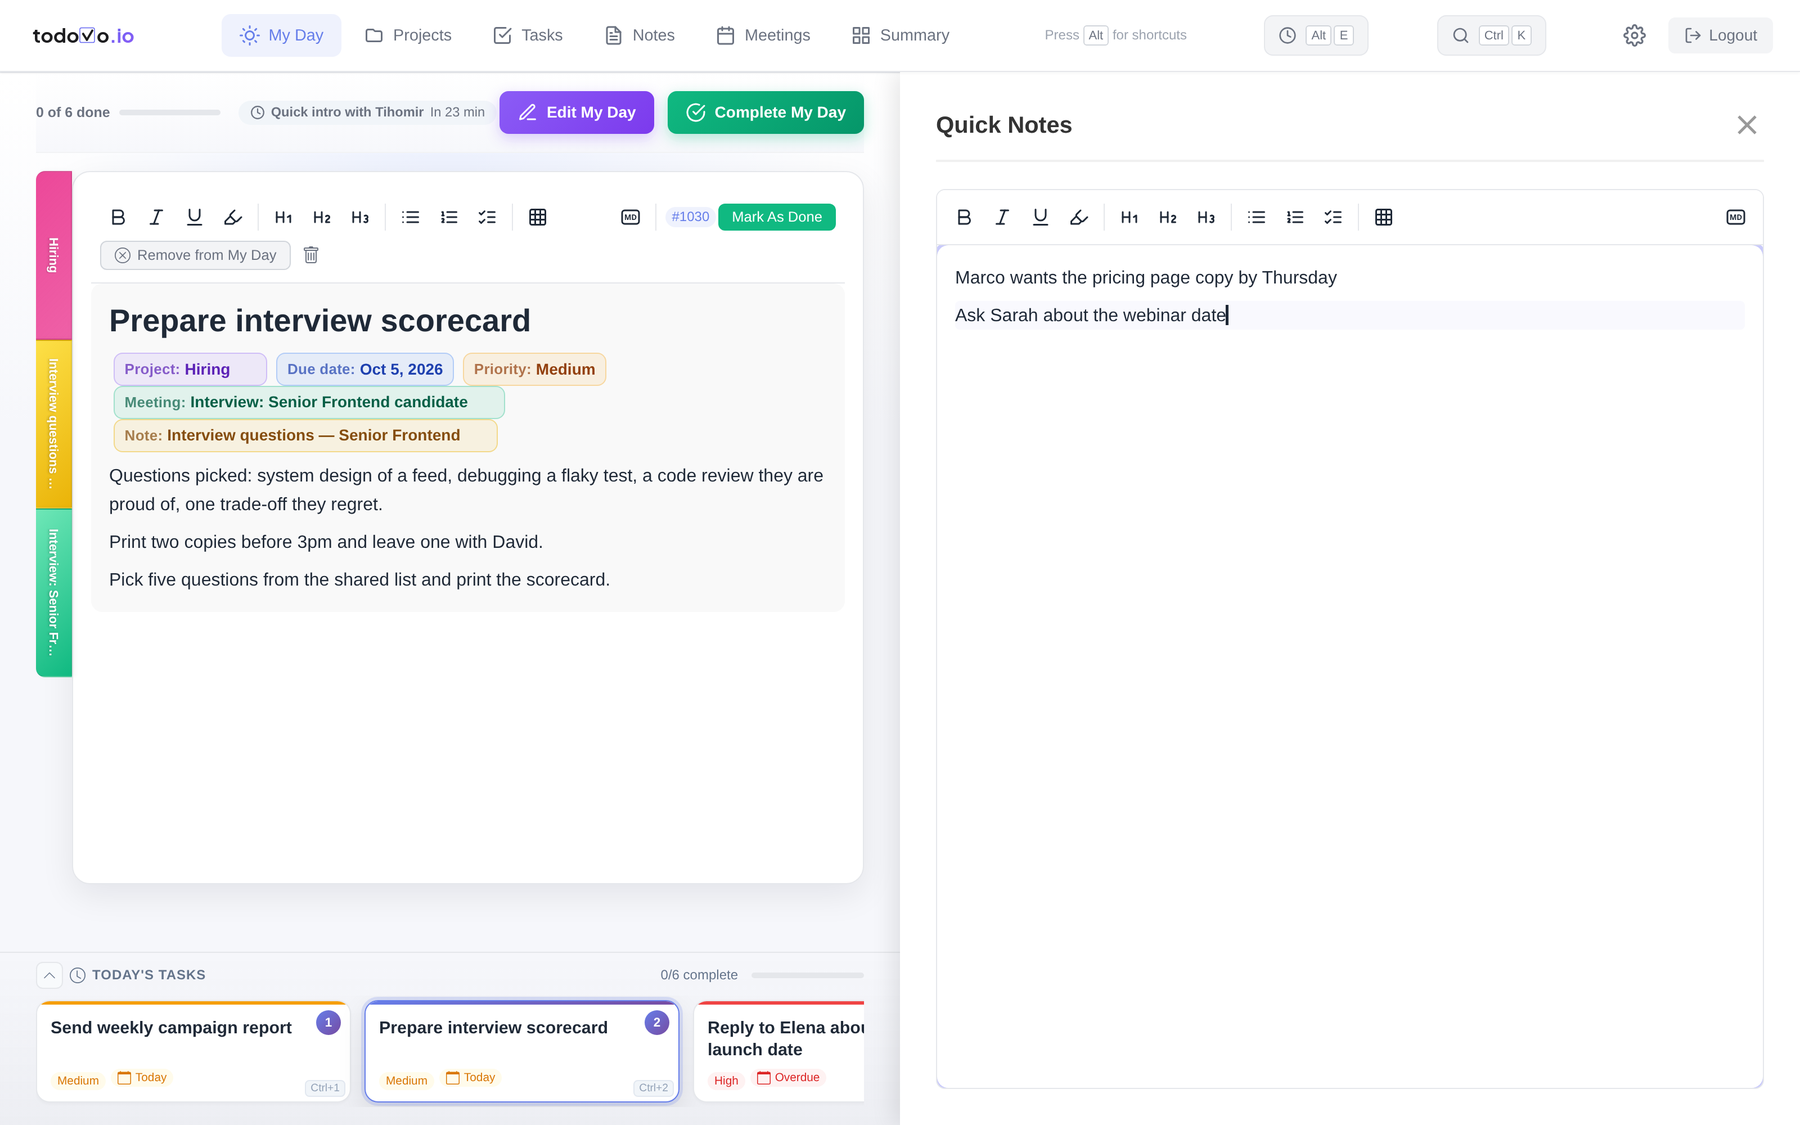1800x1125 pixels.
Task: Insert table in task editor
Action: pyautogui.click(x=537, y=217)
